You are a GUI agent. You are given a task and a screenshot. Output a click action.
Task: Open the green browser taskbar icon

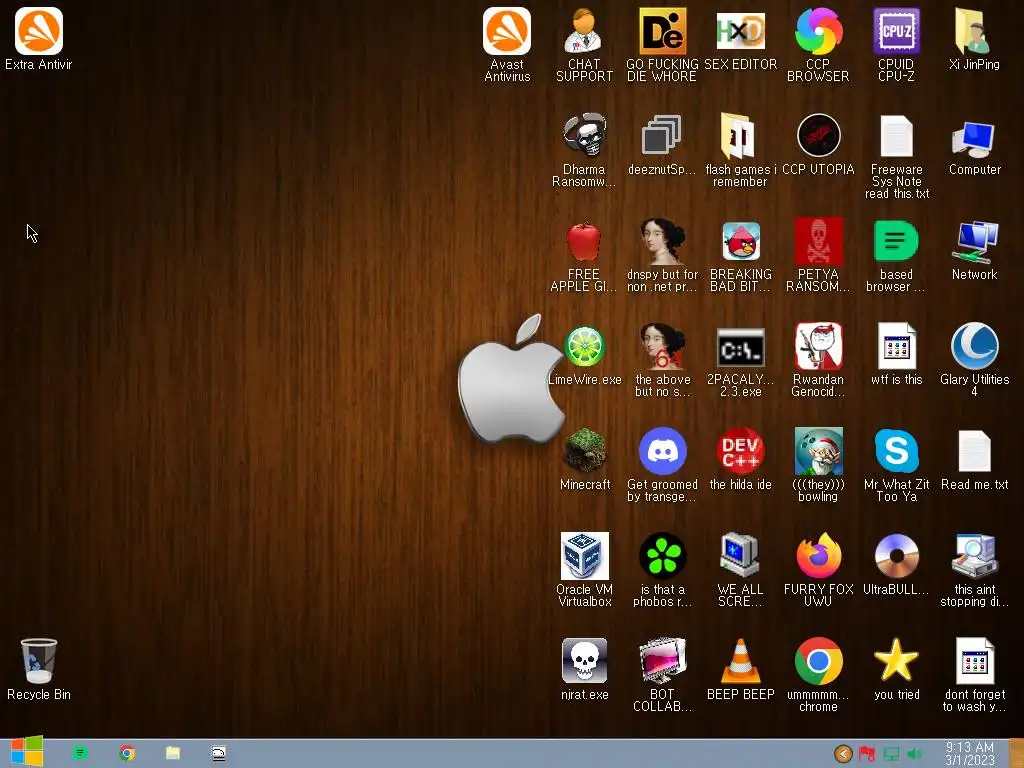80,753
